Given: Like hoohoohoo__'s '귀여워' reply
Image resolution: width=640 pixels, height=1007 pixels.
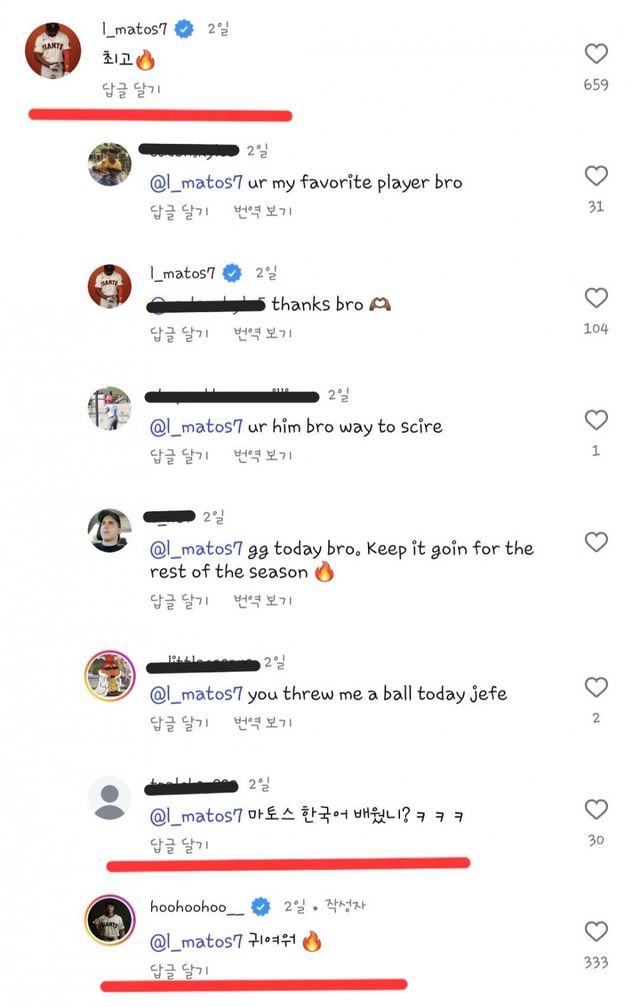Looking at the screenshot, I should [x=596, y=932].
